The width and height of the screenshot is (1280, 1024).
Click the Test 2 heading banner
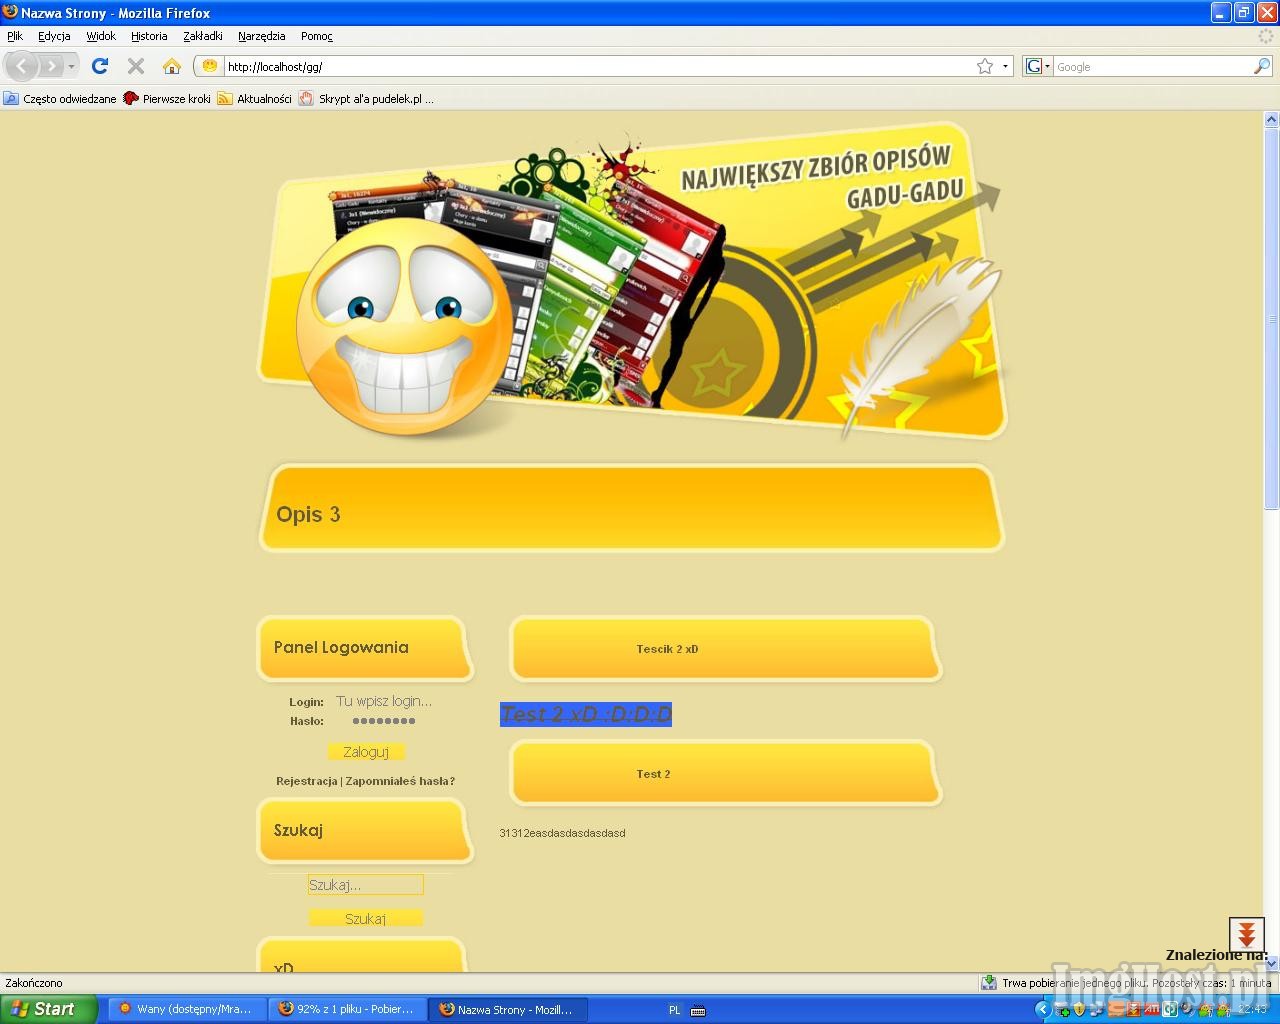(x=726, y=773)
